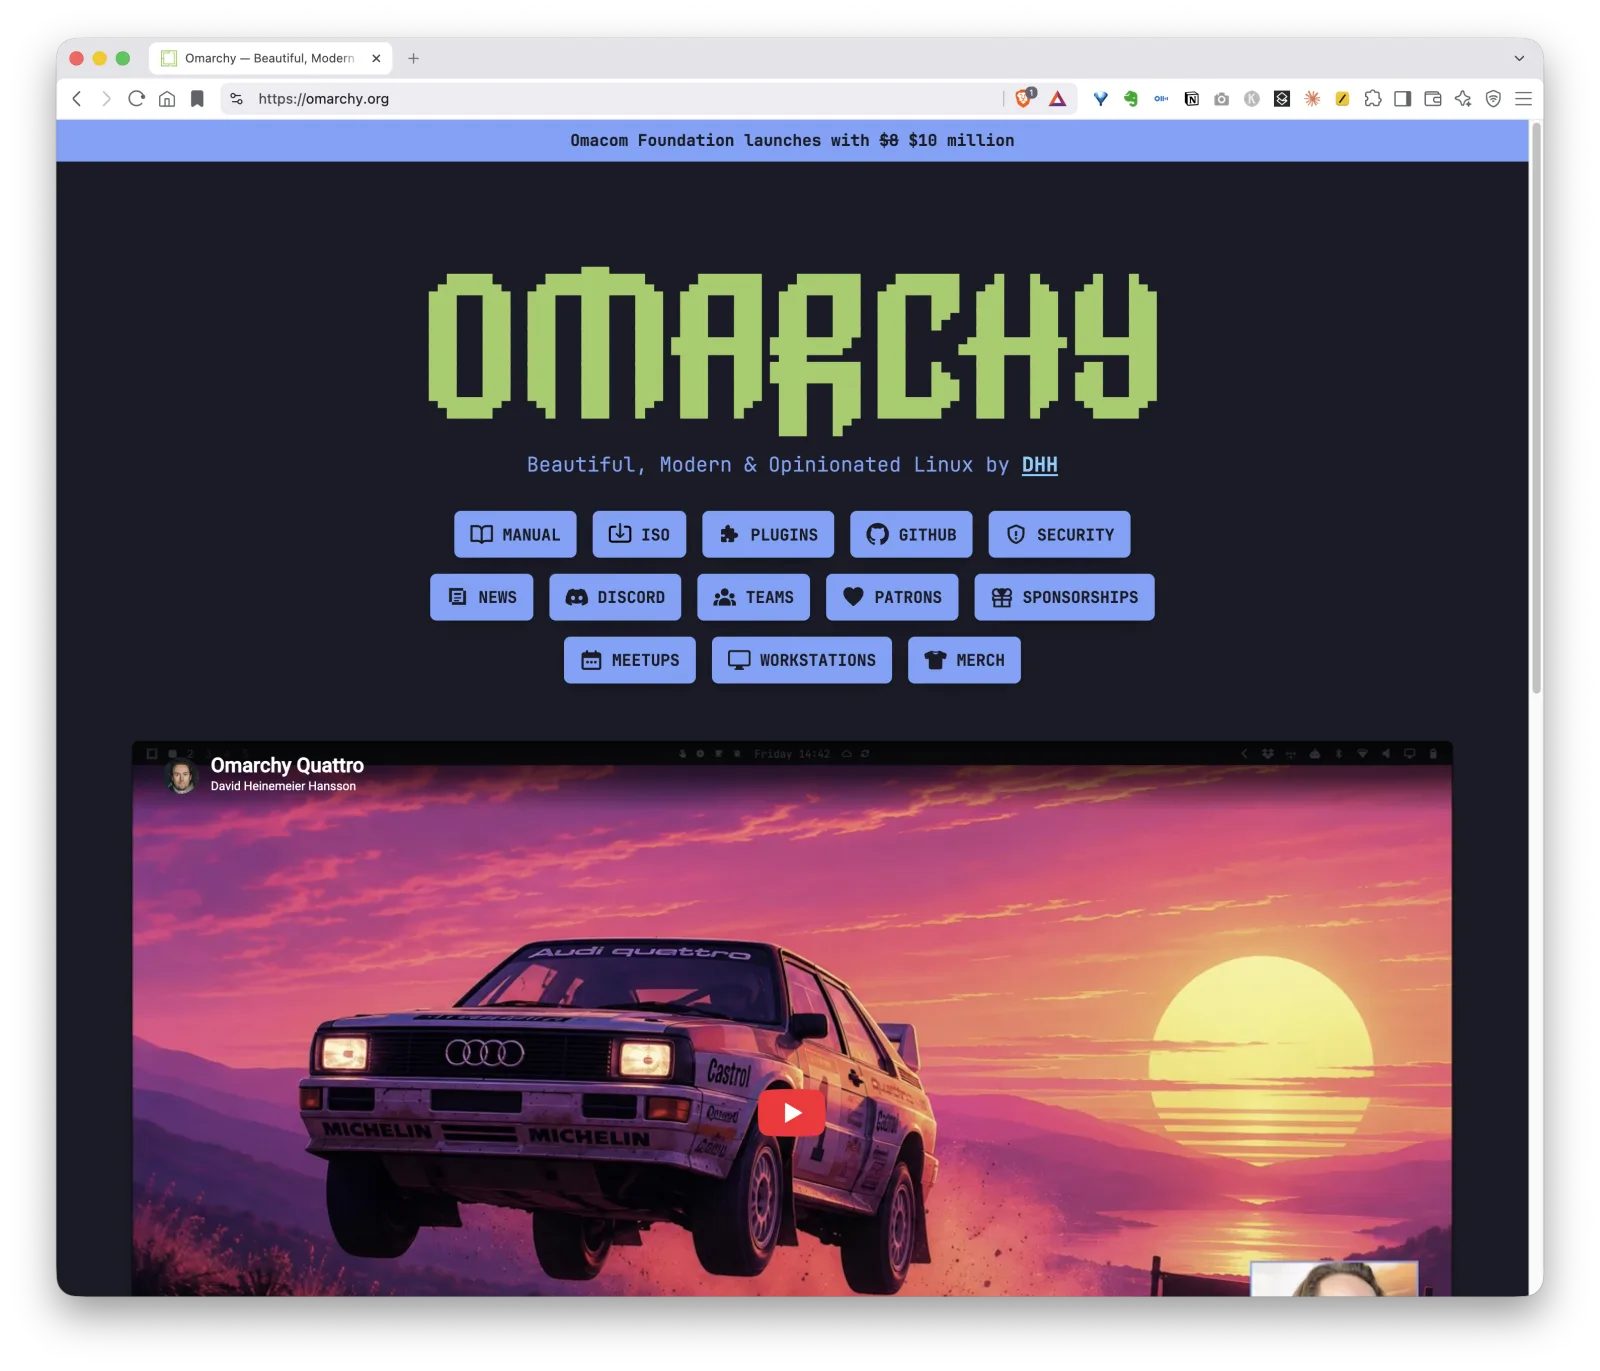The height and width of the screenshot is (1371, 1600).
Task: Click the Omarchy Quattro video title
Action: (x=287, y=765)
